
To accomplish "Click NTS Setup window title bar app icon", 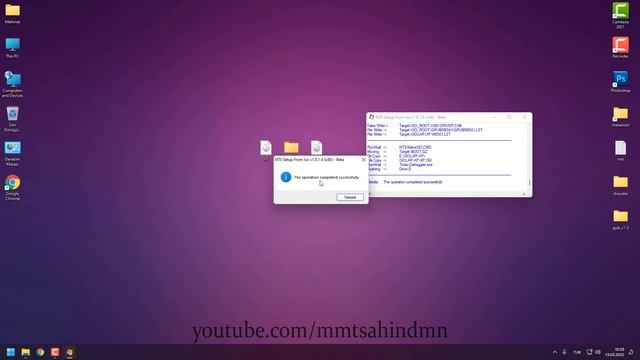I will (x=371, y=117).
